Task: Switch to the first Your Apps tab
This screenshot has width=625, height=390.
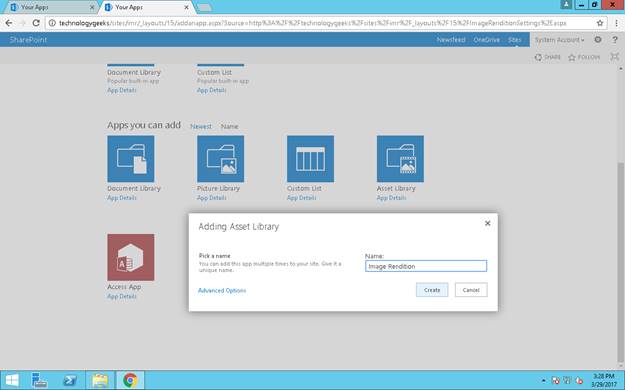Action: coord(50,7)
